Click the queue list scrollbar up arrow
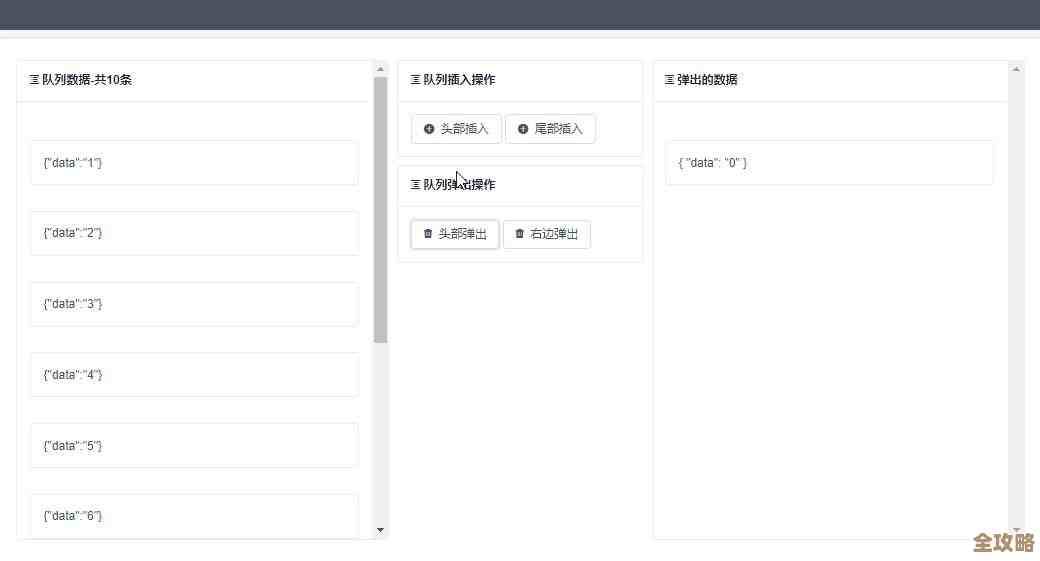The width and height of the screenshot is (1040, 561). (380, 69)
